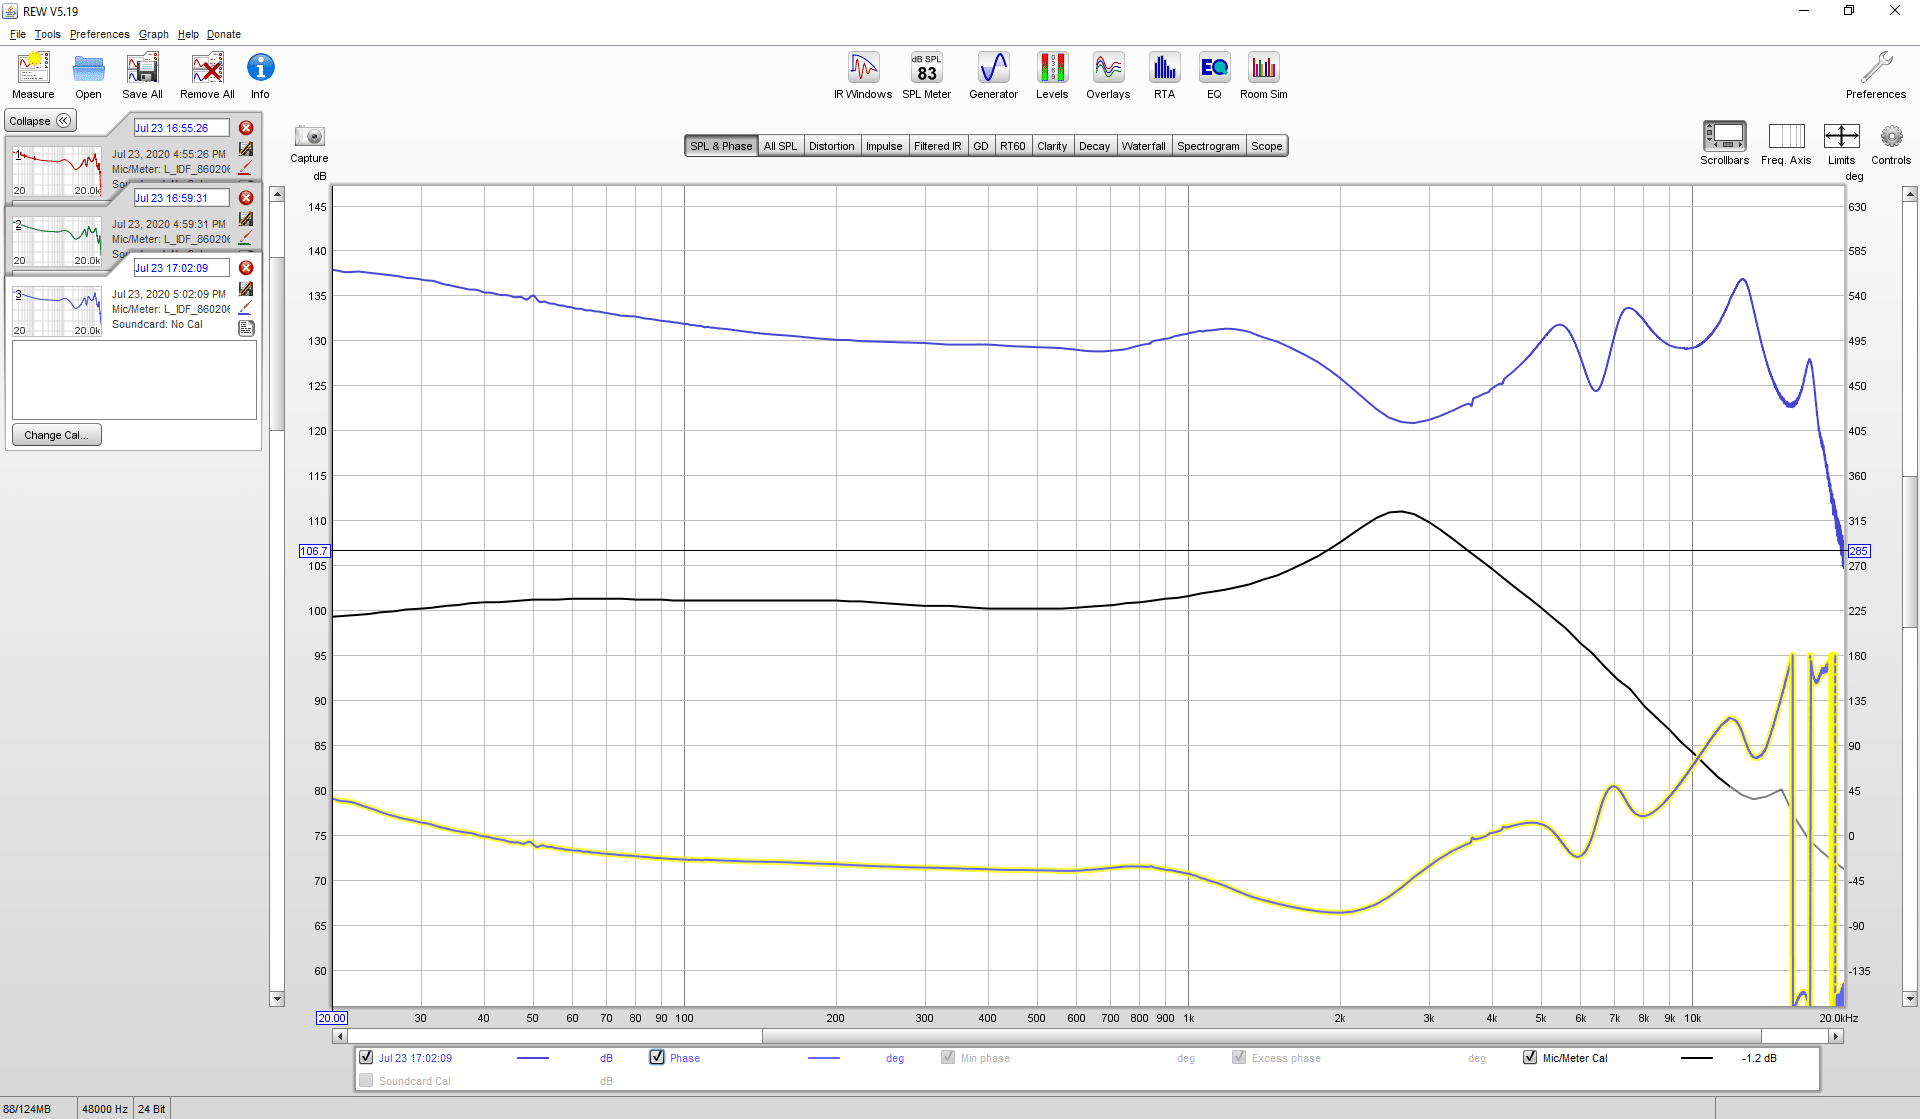Screen dimensions: 1920x1119
Task: Open notes icon for third measurement
Action: [x=246, y=328]
